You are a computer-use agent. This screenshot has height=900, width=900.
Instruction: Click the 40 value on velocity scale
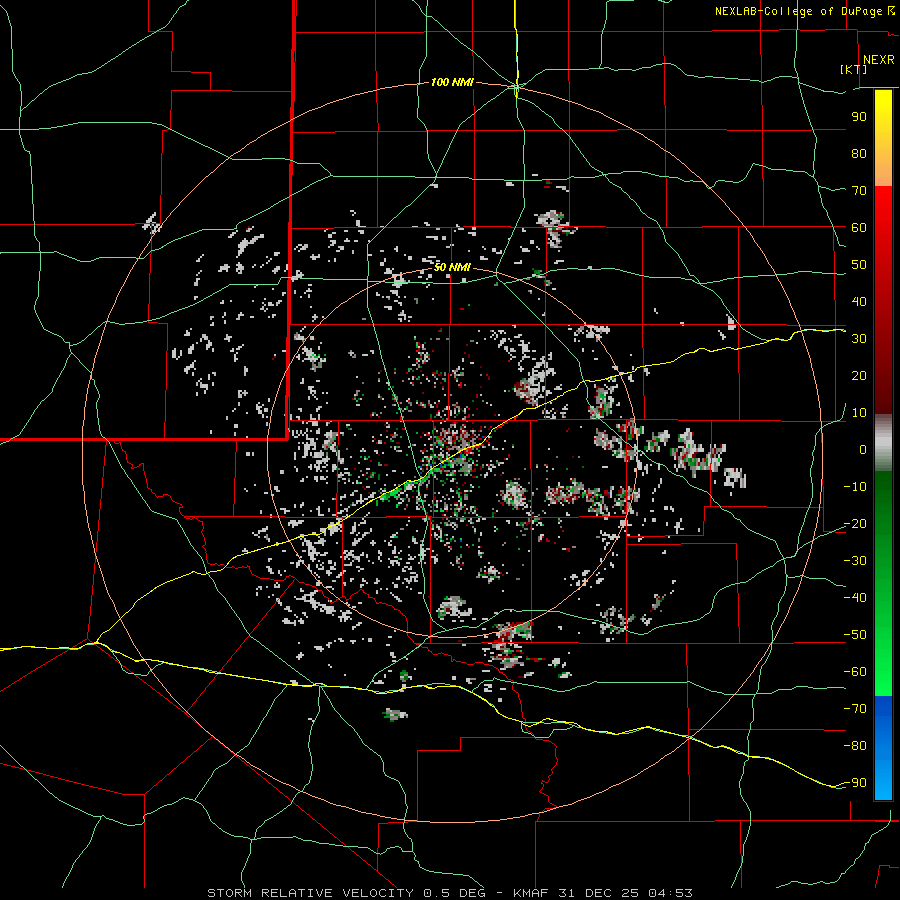[859, 301]
